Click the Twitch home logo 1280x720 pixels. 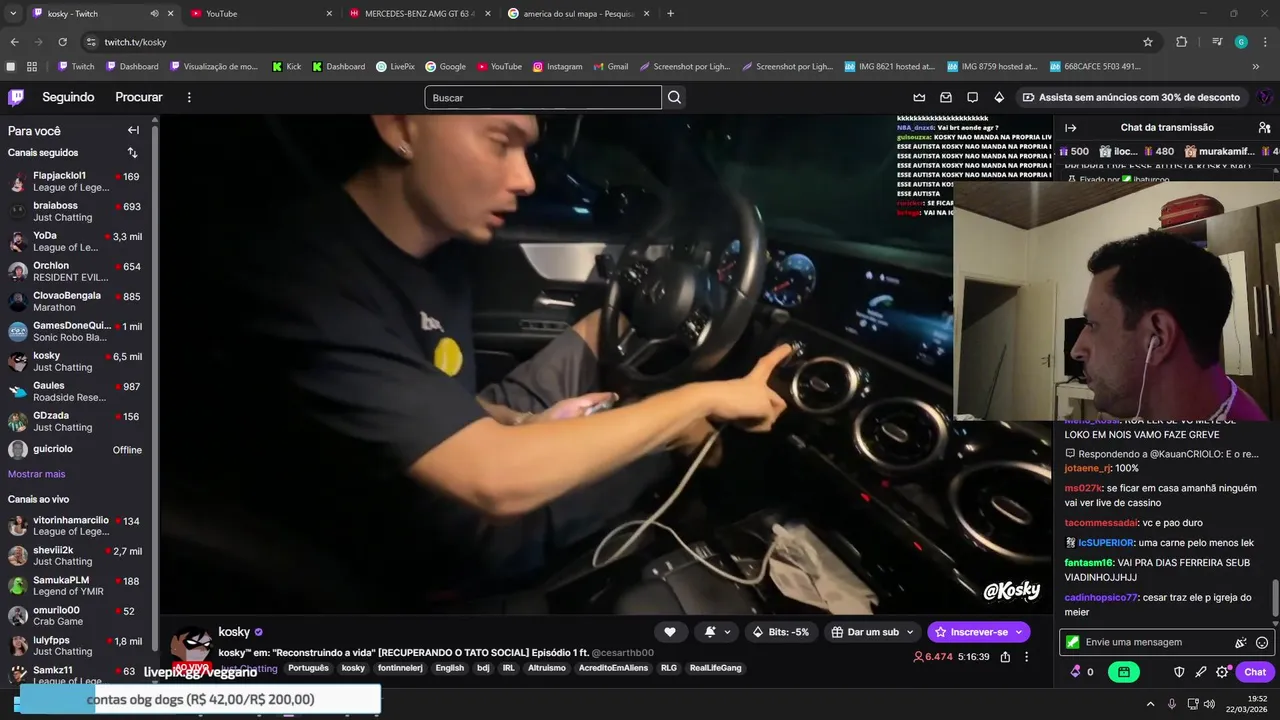(16, 97)
